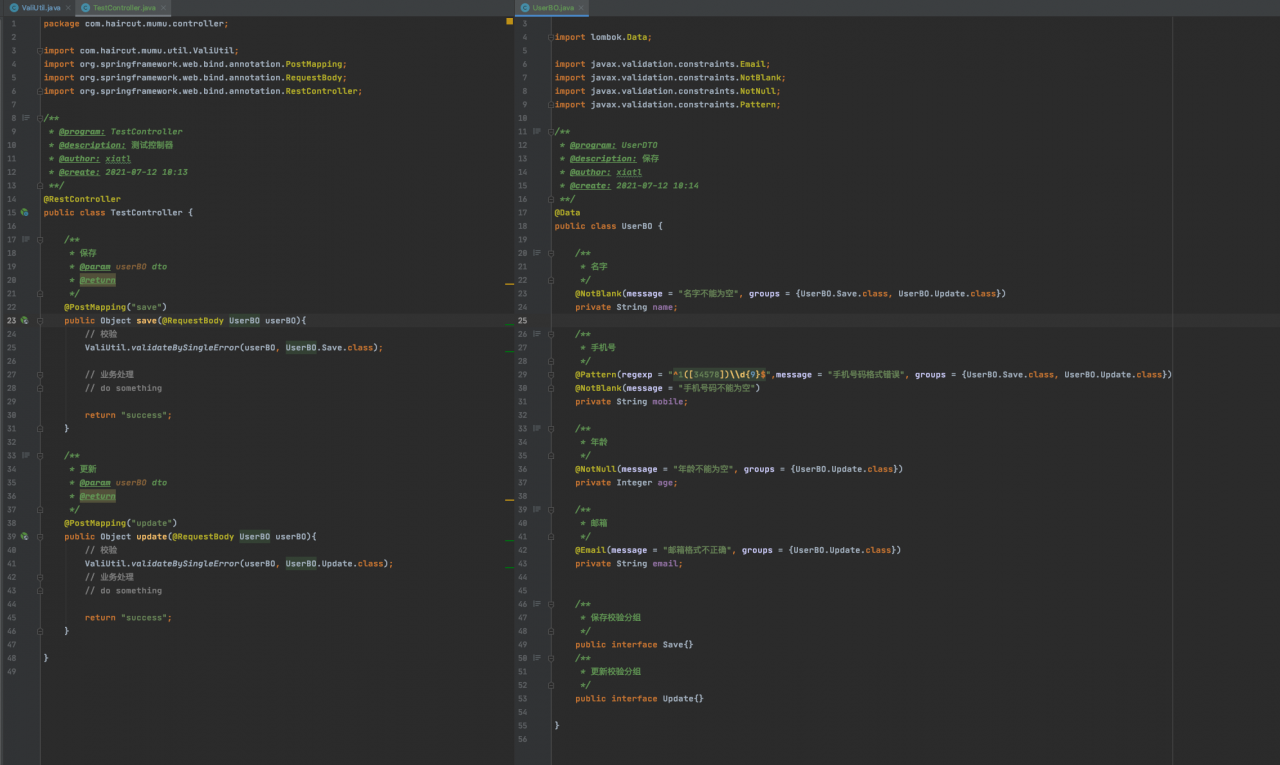The width and height of the screenshot is (1280, 765).
Task: Close the ValiUtil.java tab
Action: click(x=69, y=7)
